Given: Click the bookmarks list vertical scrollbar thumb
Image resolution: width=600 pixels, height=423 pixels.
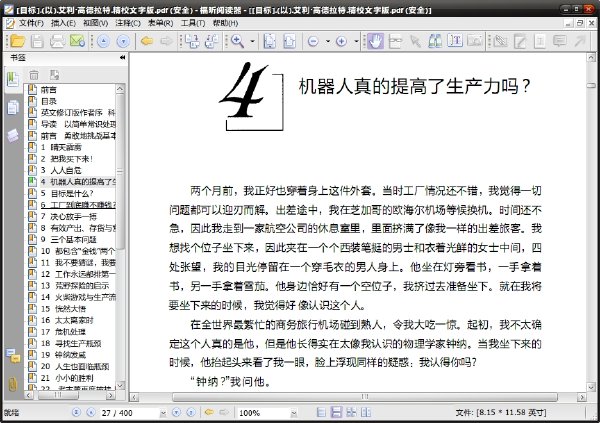Looking at the screenshot, I should click(120, 172).
